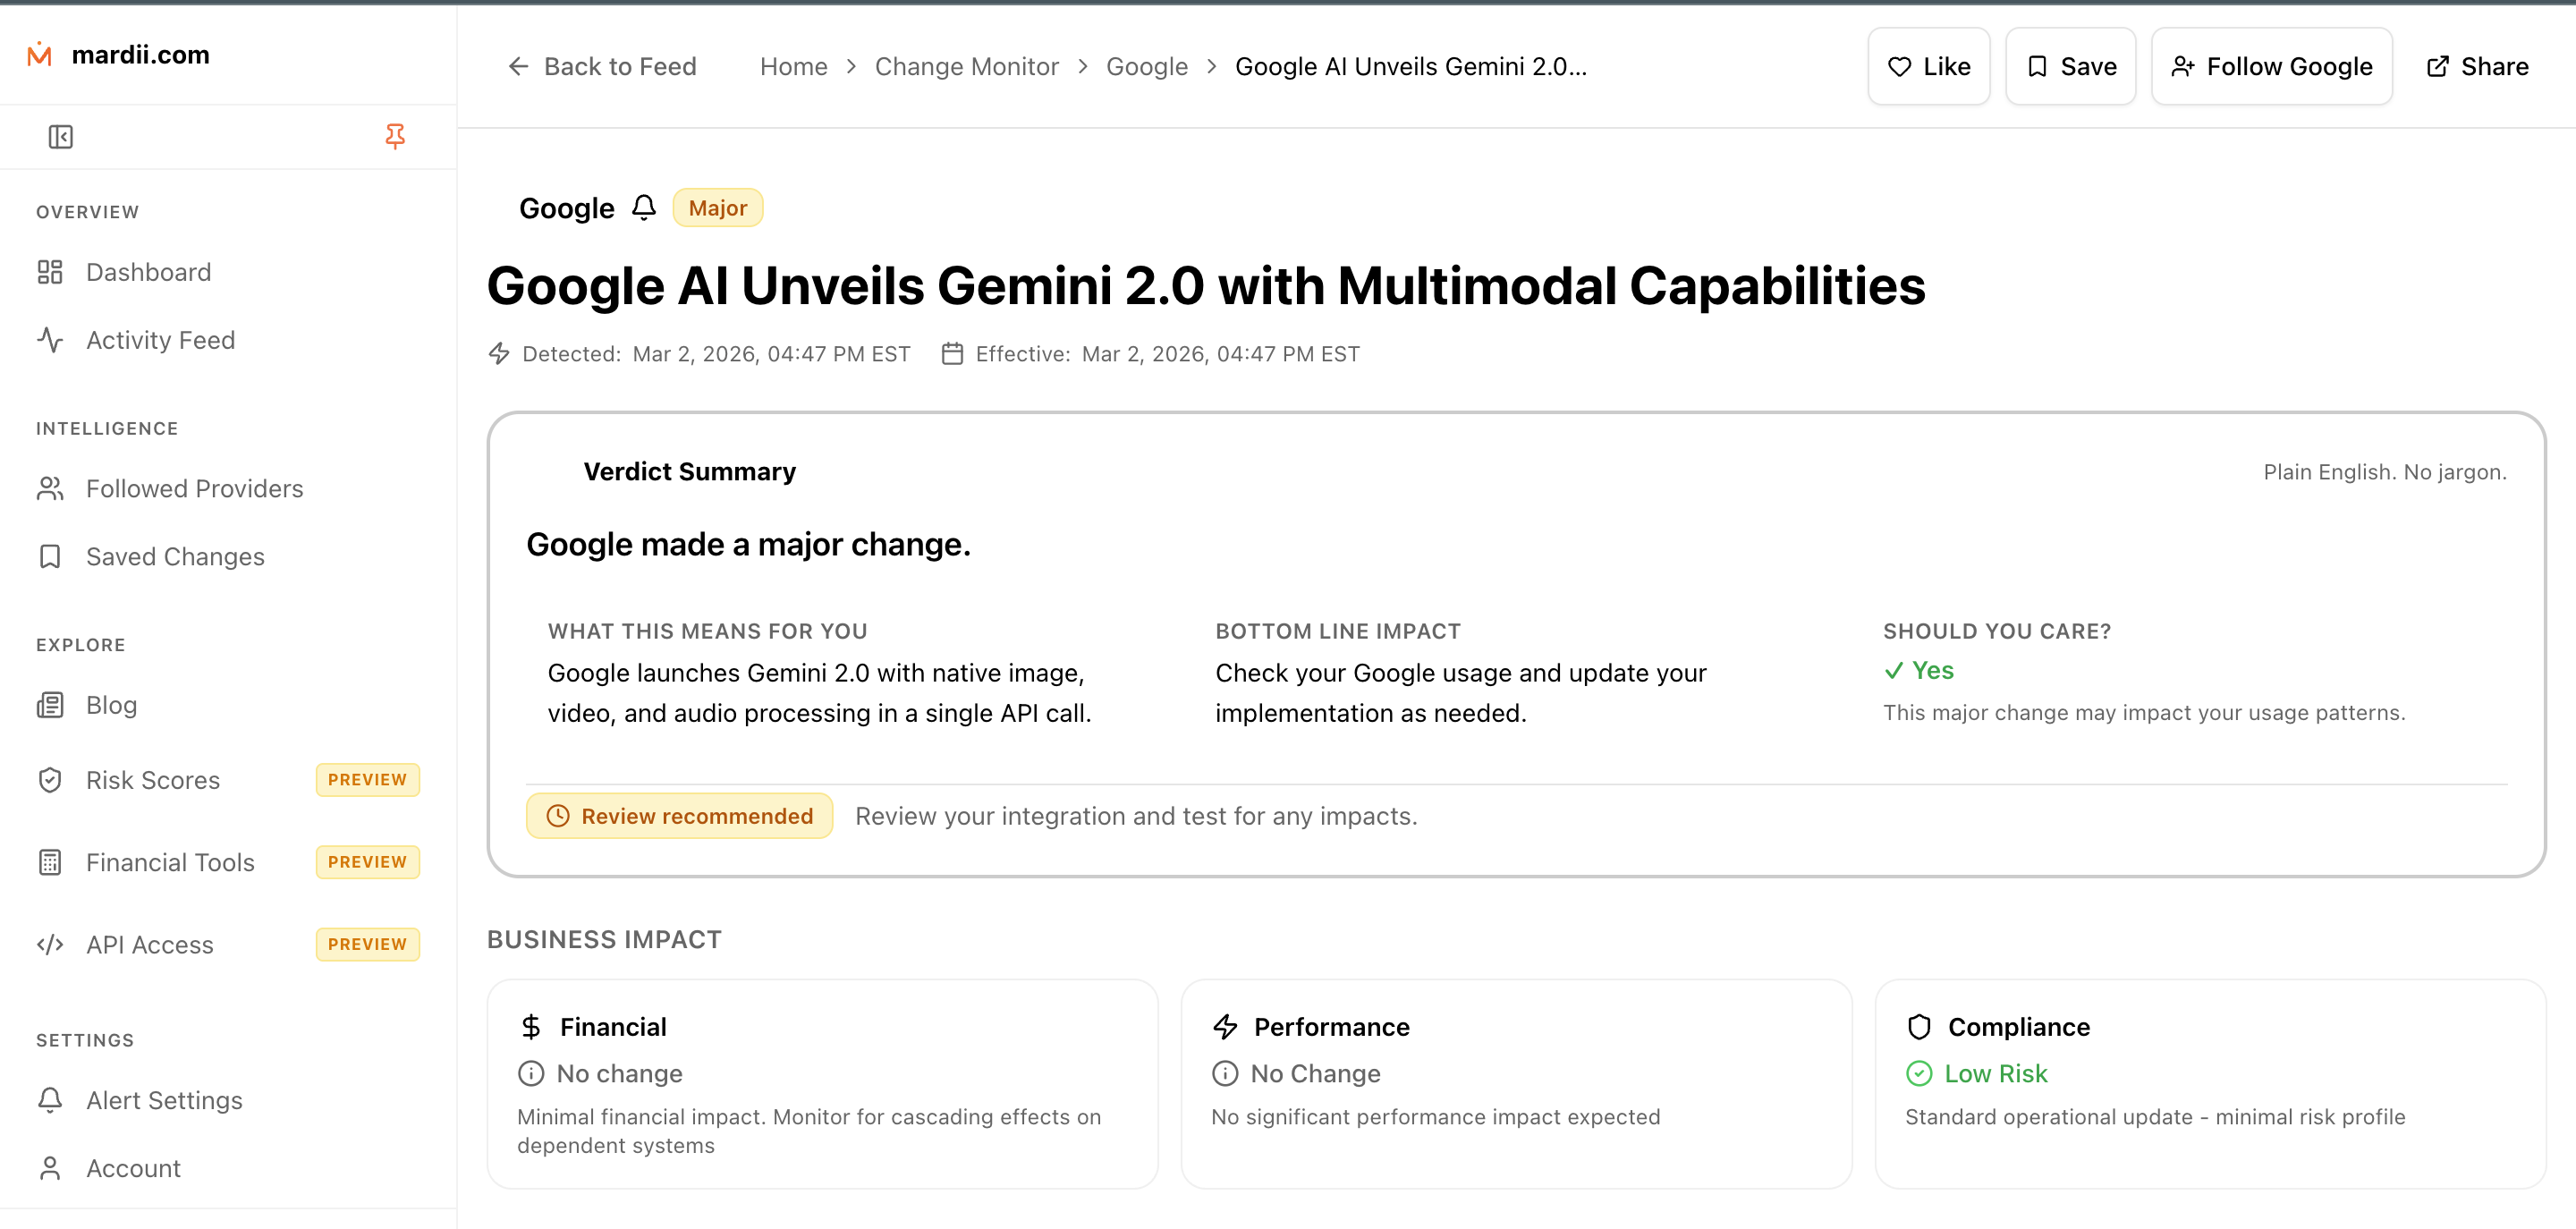Click the bell icon next to Google
Viewport: 2576px width, 1229px height.
[644, 208]
